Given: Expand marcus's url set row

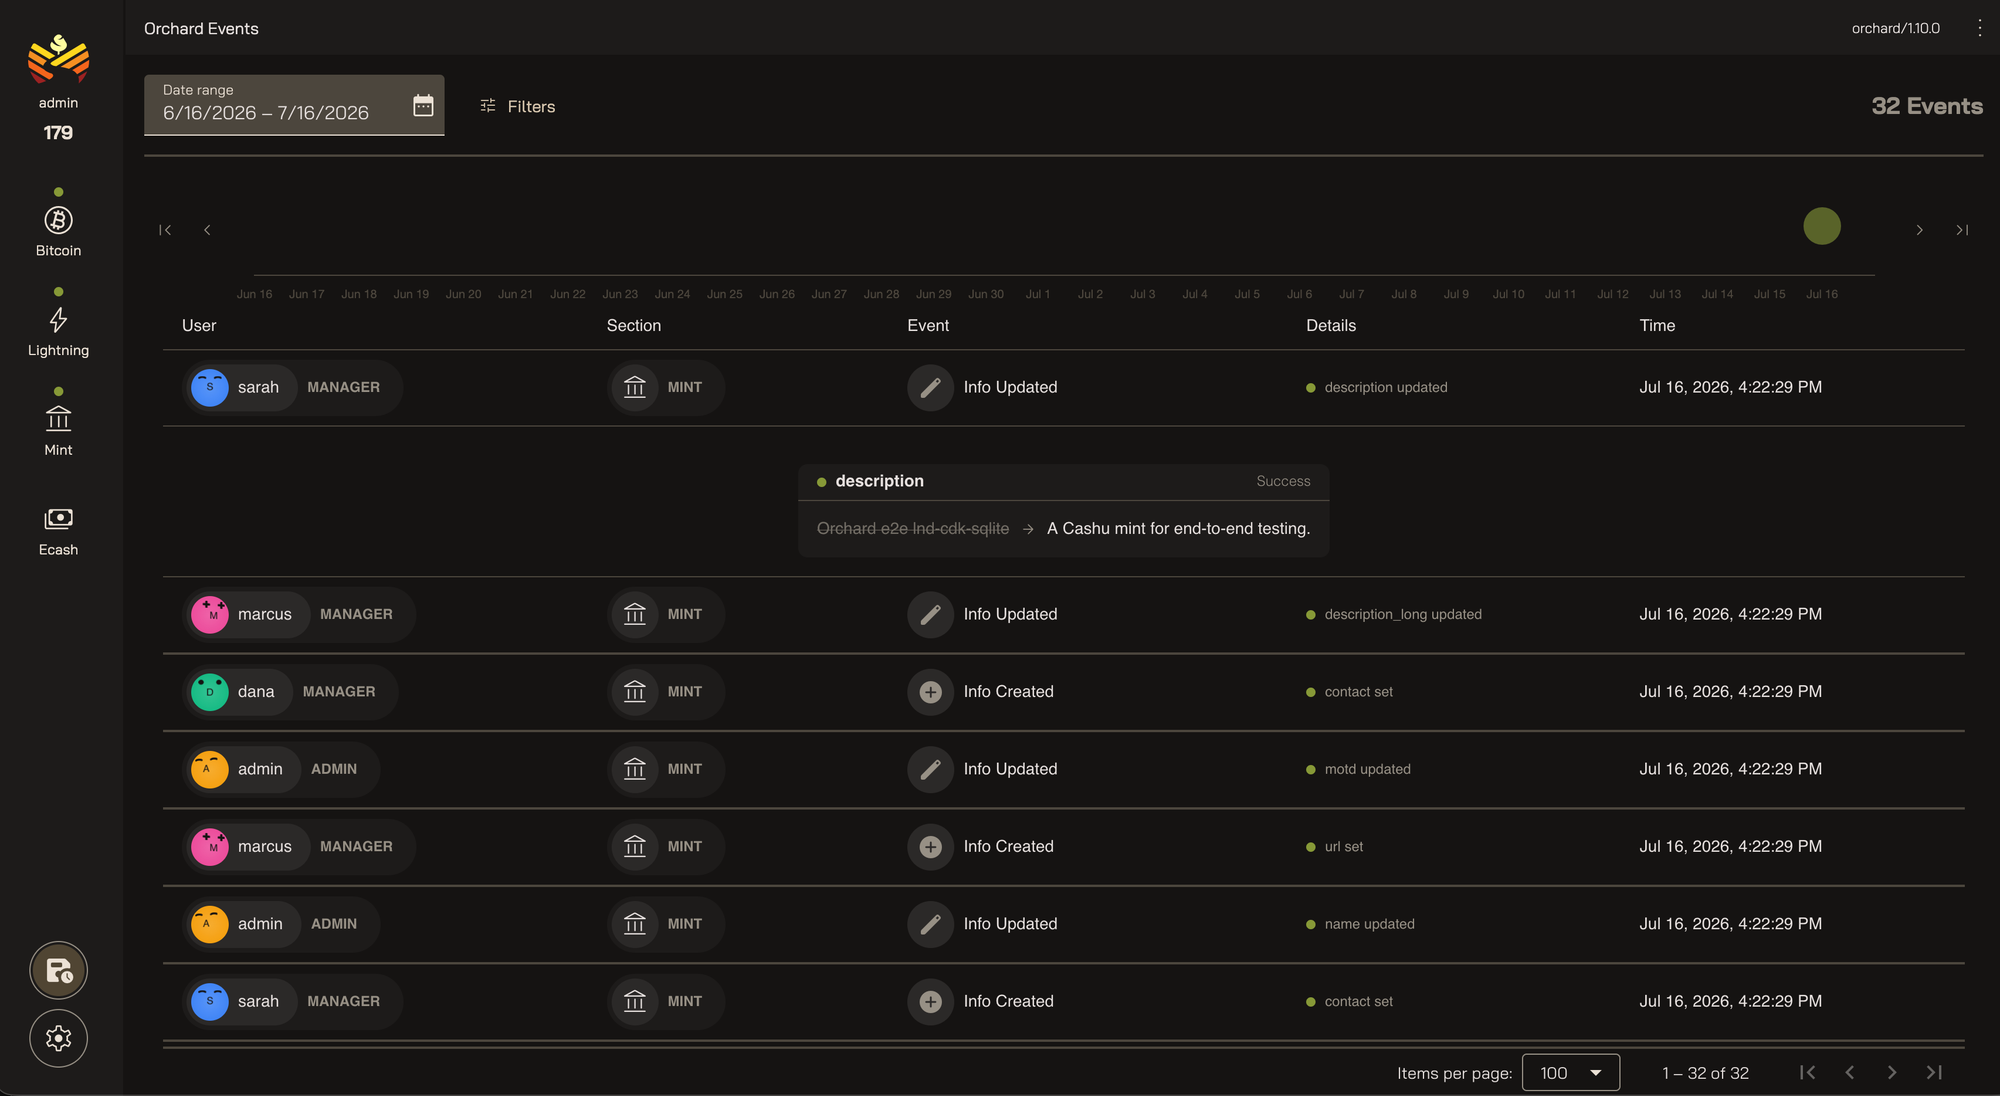Looking at the screenshot, I should [1063, 847].
